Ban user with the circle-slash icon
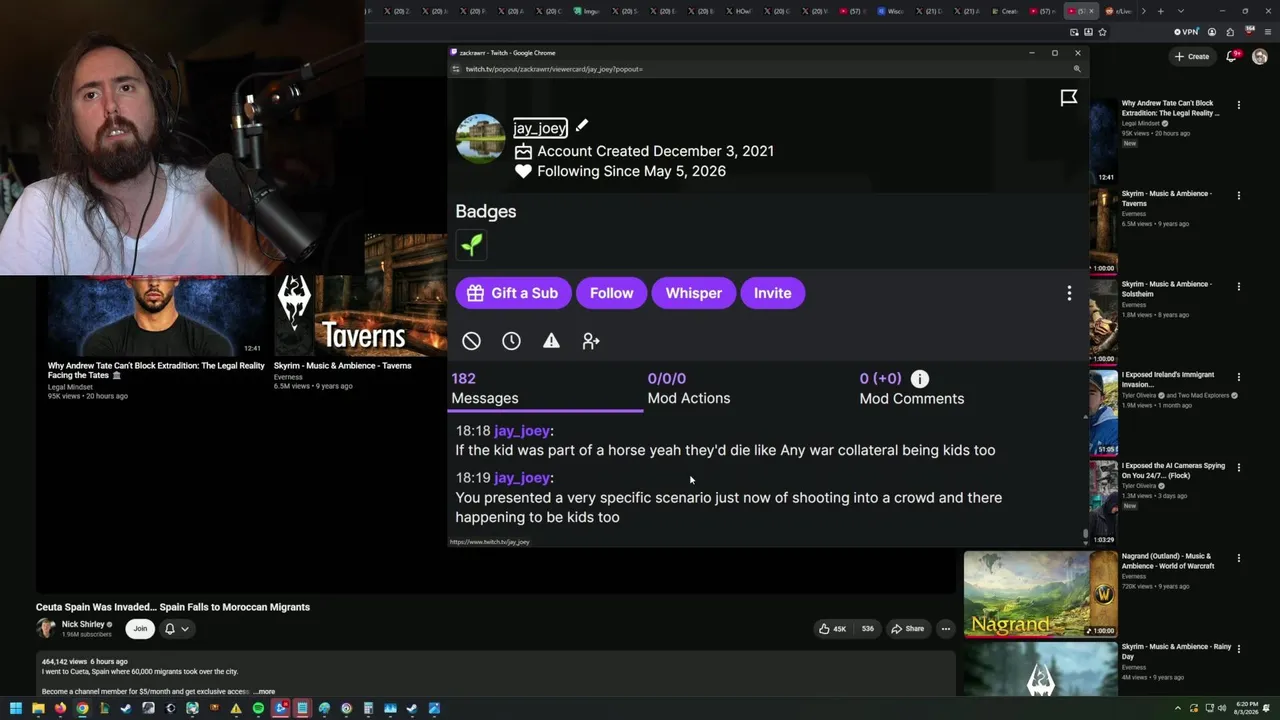The image size is (1280, 720). (x=471, y=341)
